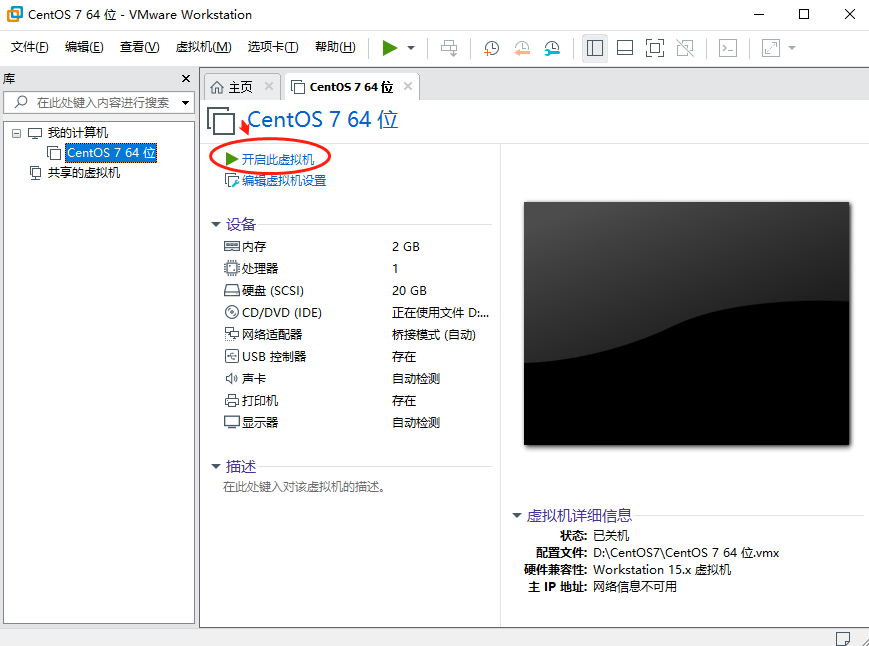Open the 虚拟机(M) menu
The image size is (869, 646).
(x=203, y=47)
